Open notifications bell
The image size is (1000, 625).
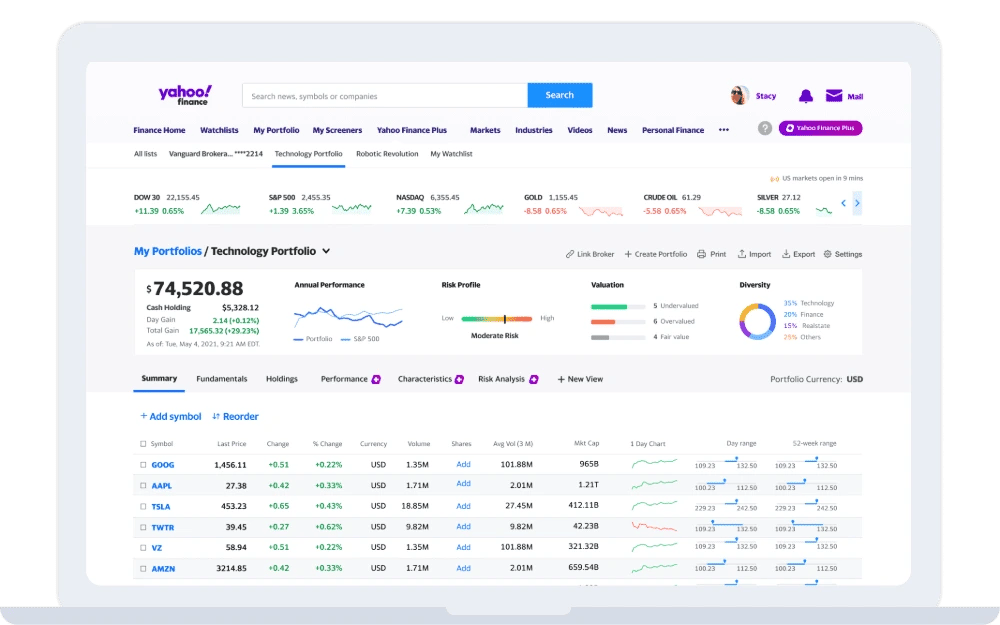(x=805, y=96)
